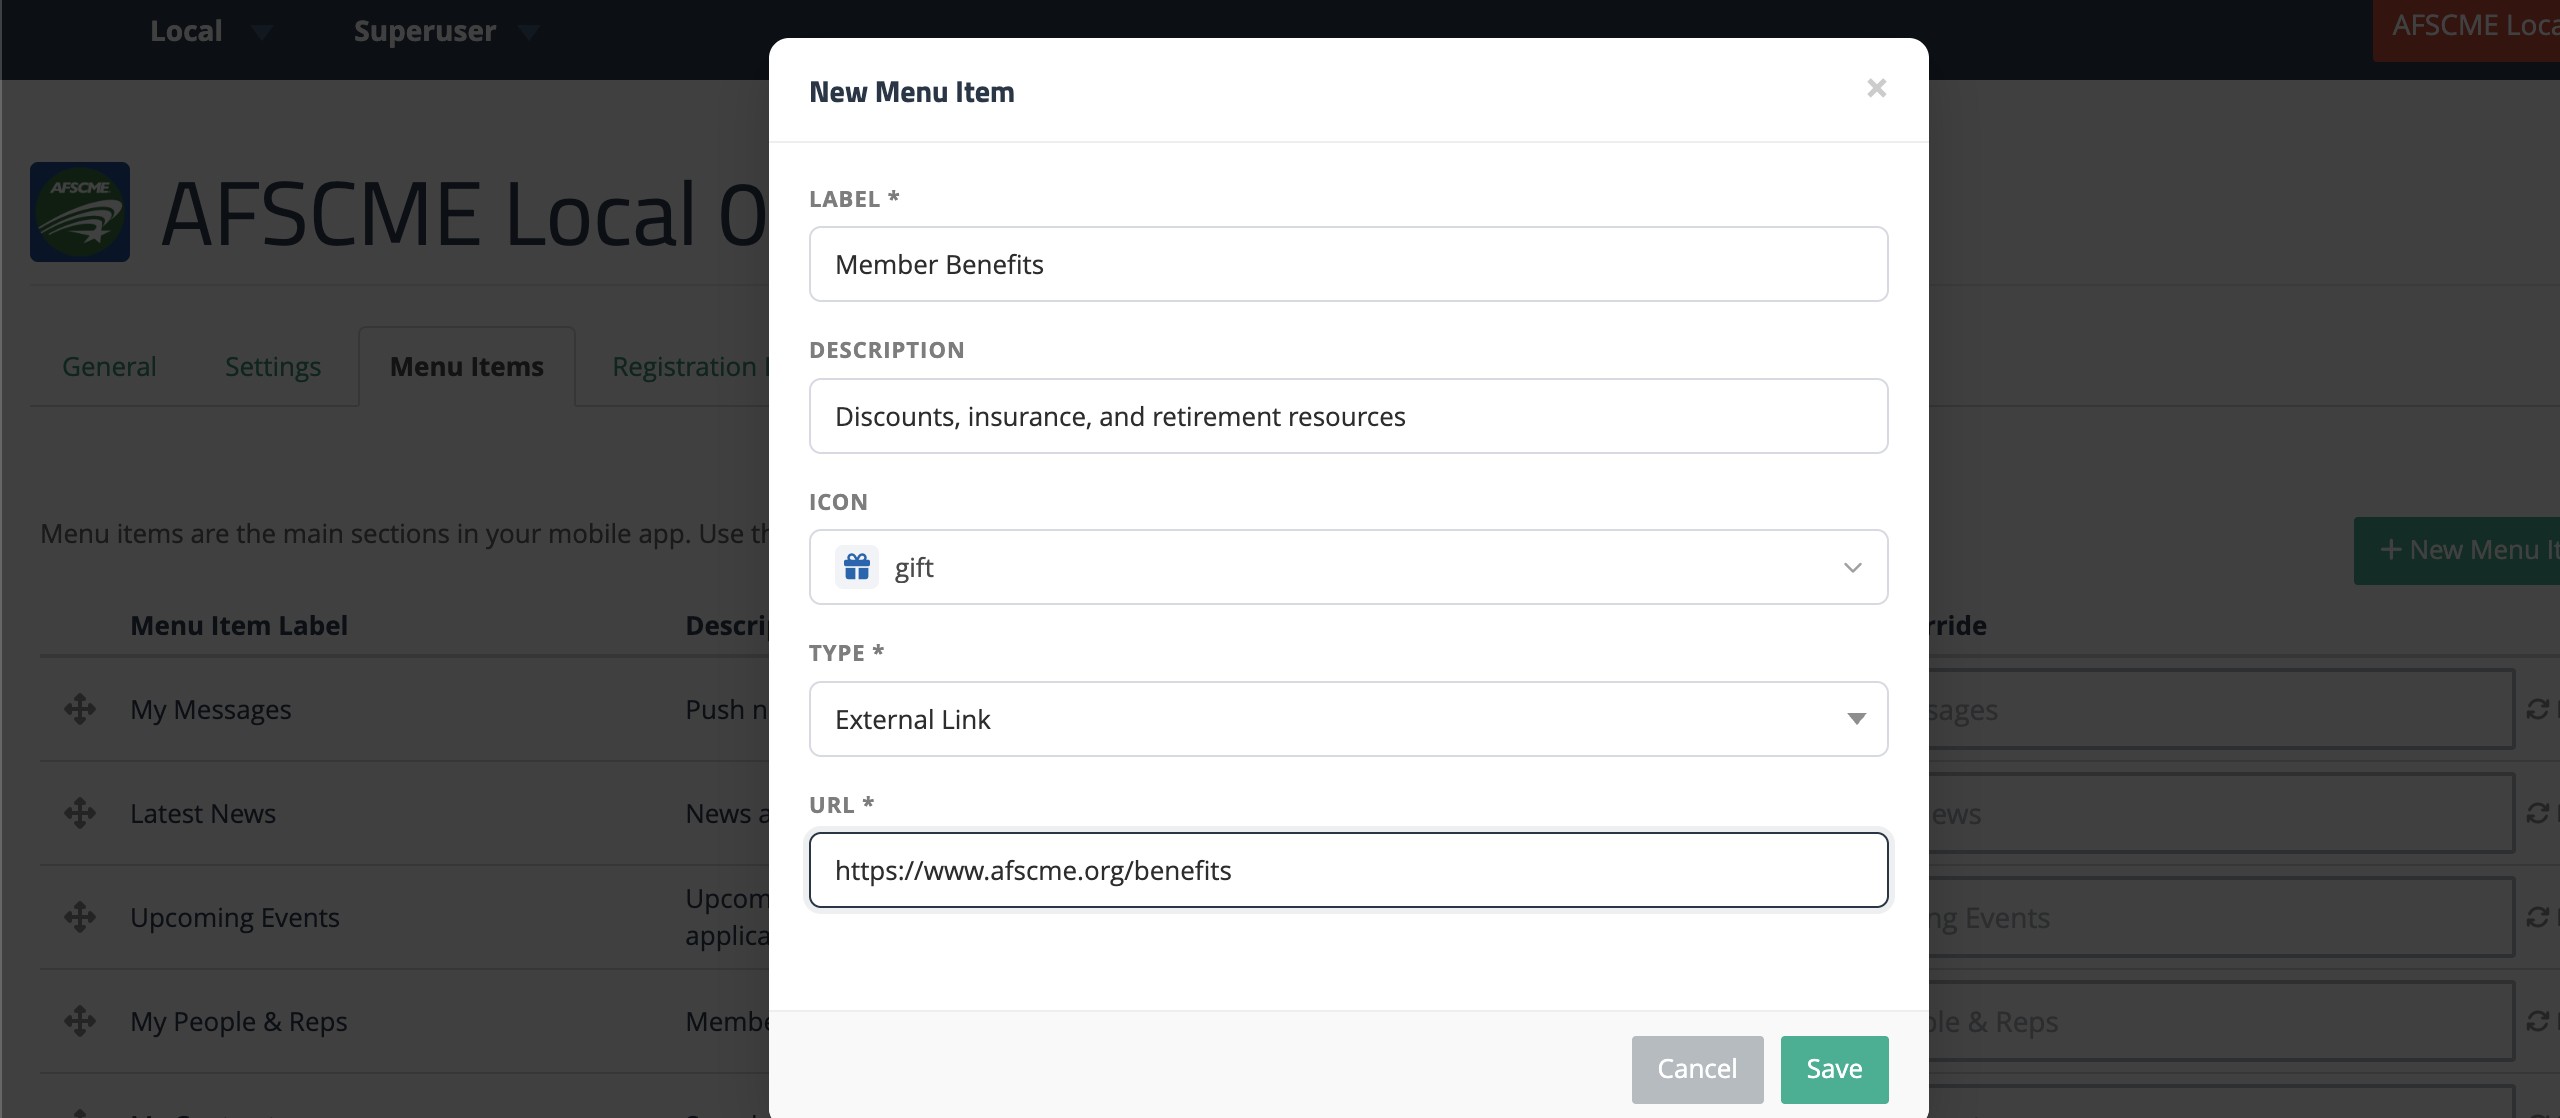The height and width of the screenshot is (1118, 2560).
Task: Close the New Menu Item dialog
Action: 1876,89
